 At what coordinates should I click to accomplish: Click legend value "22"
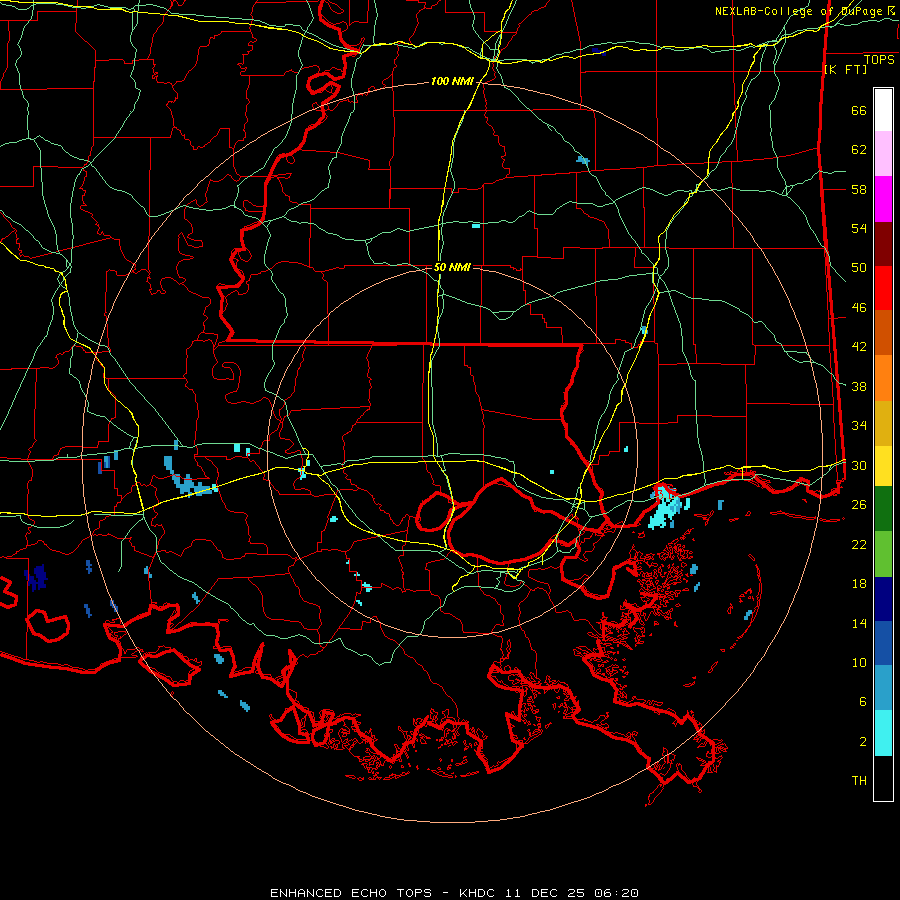tap(859, 544)
